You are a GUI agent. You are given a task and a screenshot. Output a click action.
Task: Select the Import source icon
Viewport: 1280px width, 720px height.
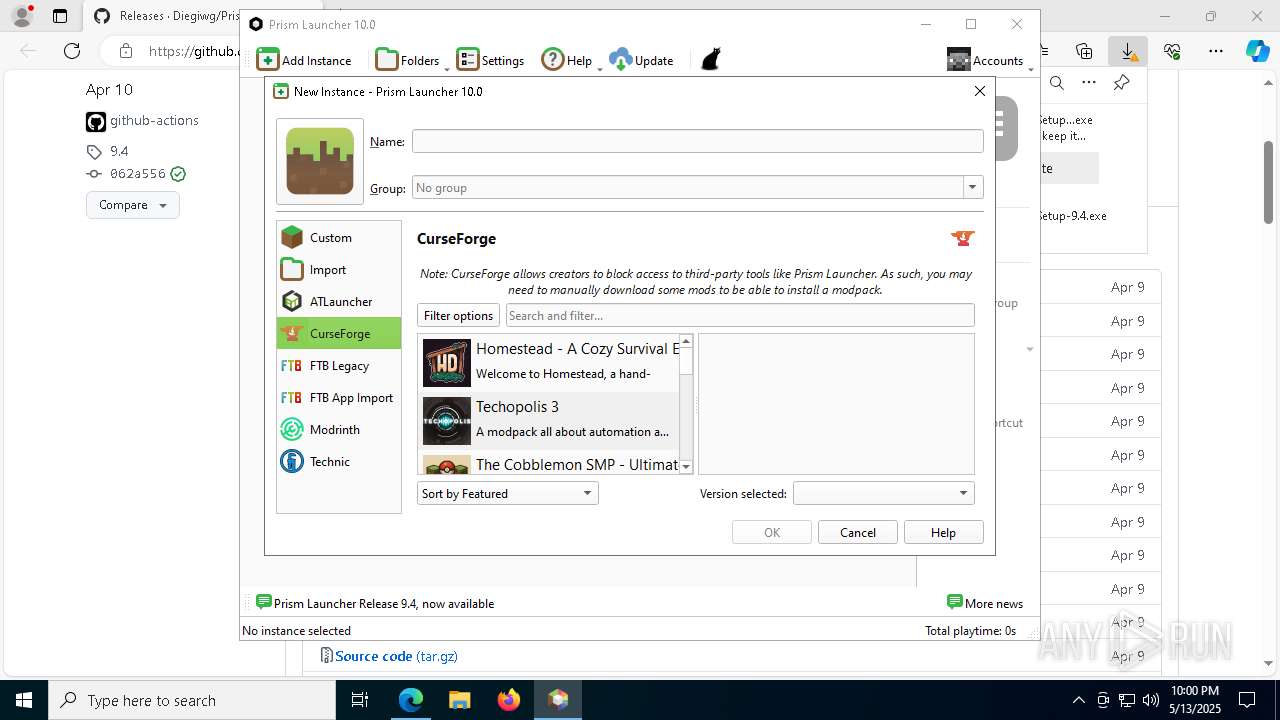click(x=292, y=269)
